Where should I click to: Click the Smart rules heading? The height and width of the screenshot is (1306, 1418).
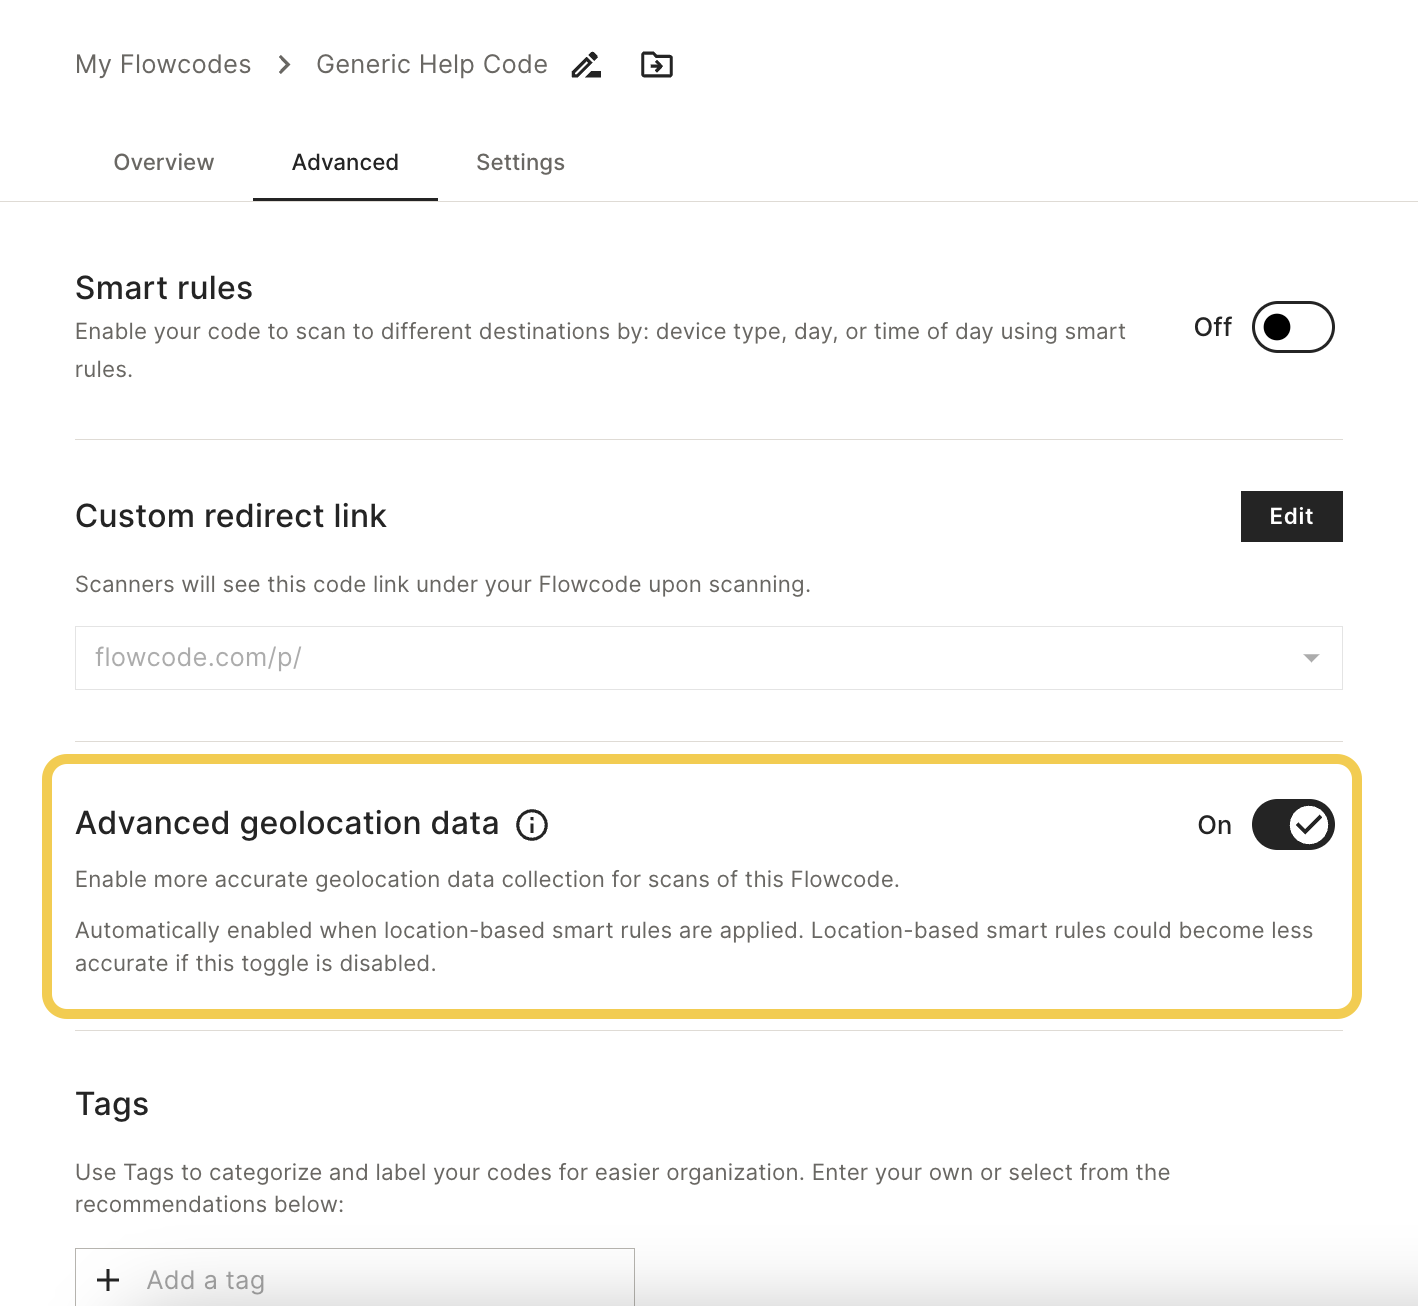click(x=164, y=288)
